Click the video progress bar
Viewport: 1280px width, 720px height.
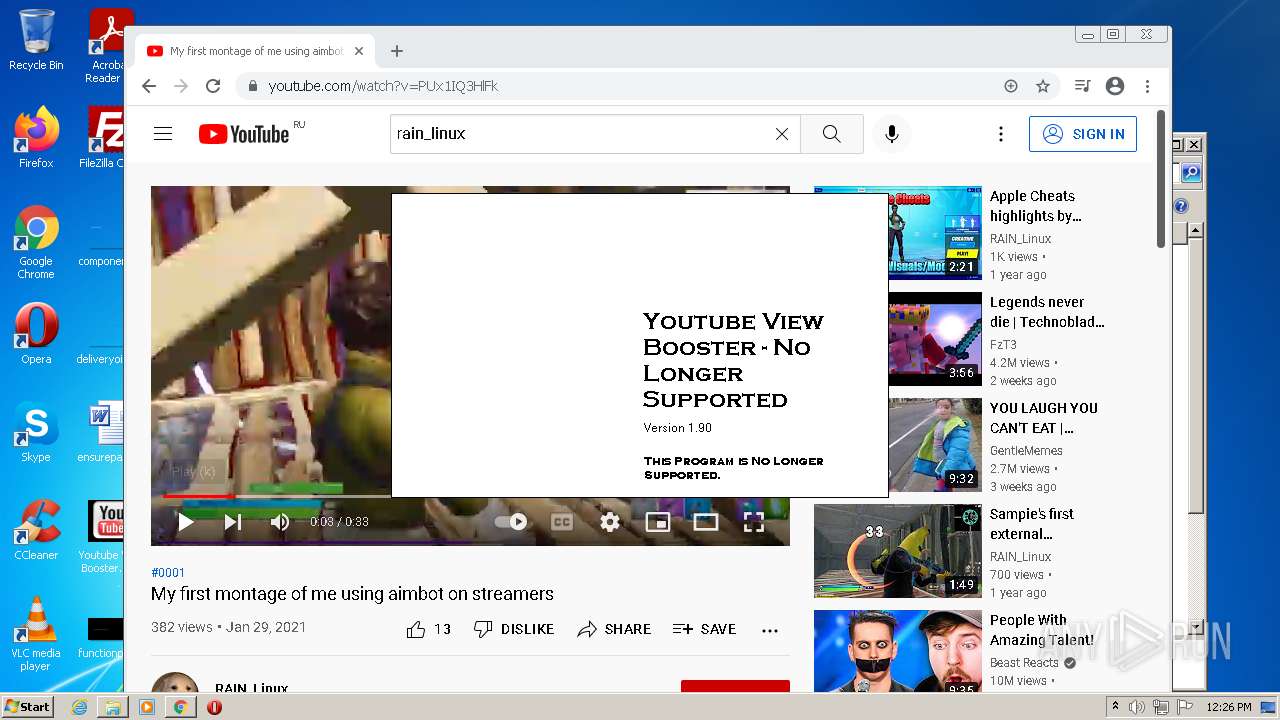275,496
